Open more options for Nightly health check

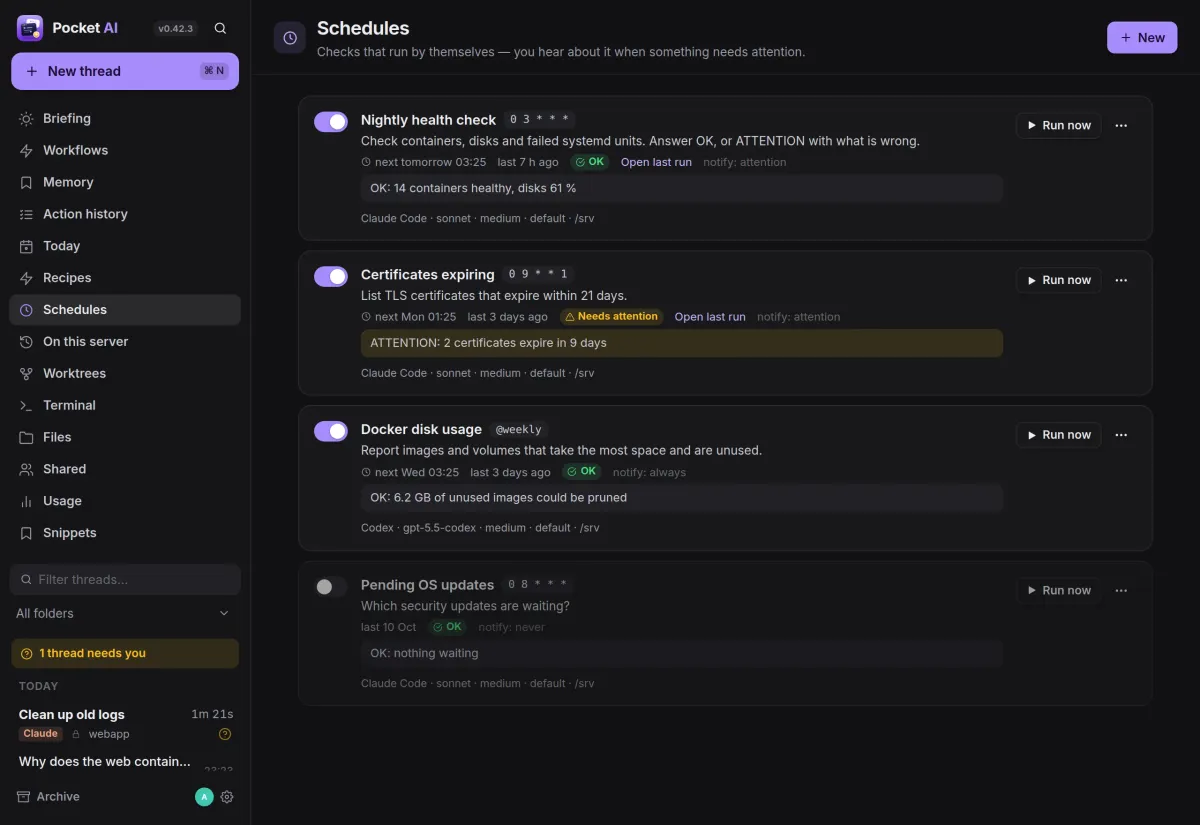(x=1121, y=125)
